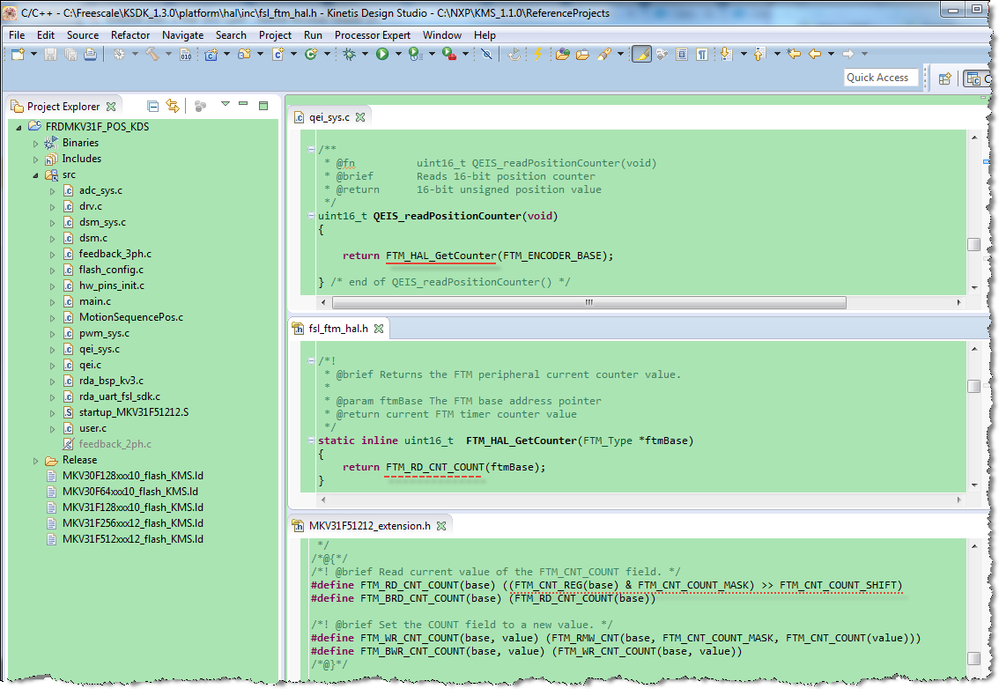Viewport: 999px width, 689px height.
Task: Maximize the Project Explorer panel
Action: (263, 106)
